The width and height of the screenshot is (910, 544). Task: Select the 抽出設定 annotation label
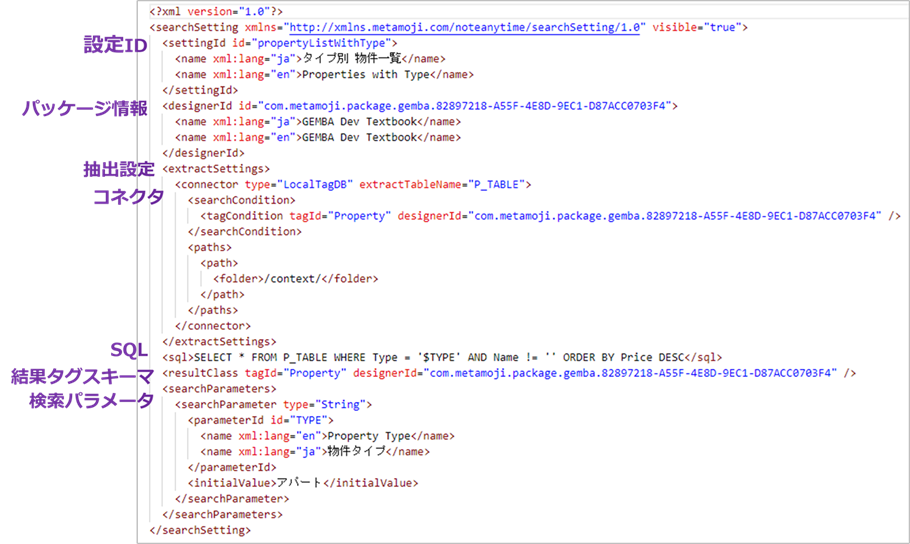tap(118, 169)
